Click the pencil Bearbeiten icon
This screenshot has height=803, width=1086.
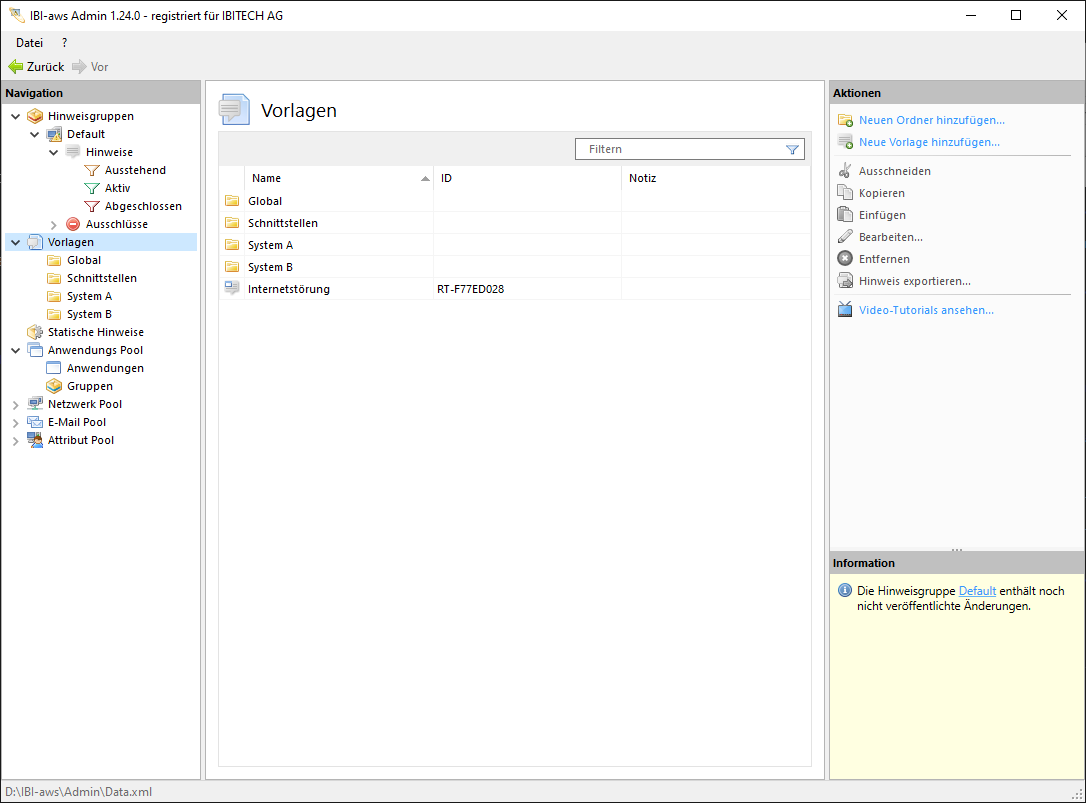845,237
